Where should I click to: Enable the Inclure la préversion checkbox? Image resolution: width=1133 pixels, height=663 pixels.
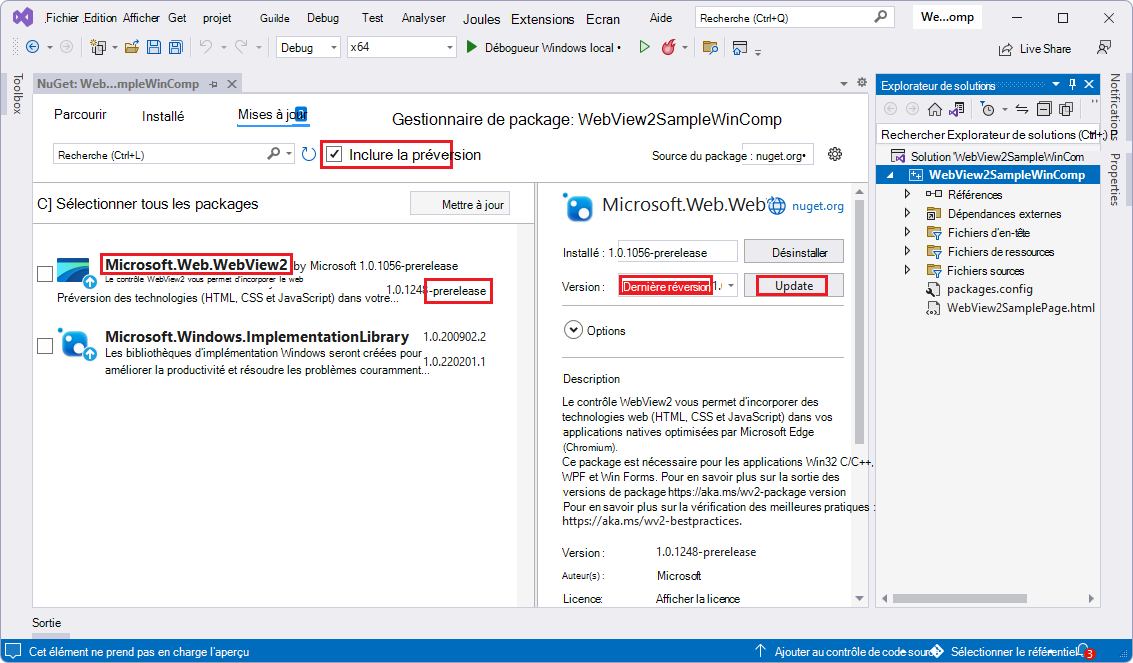click(x=334, y=154)
